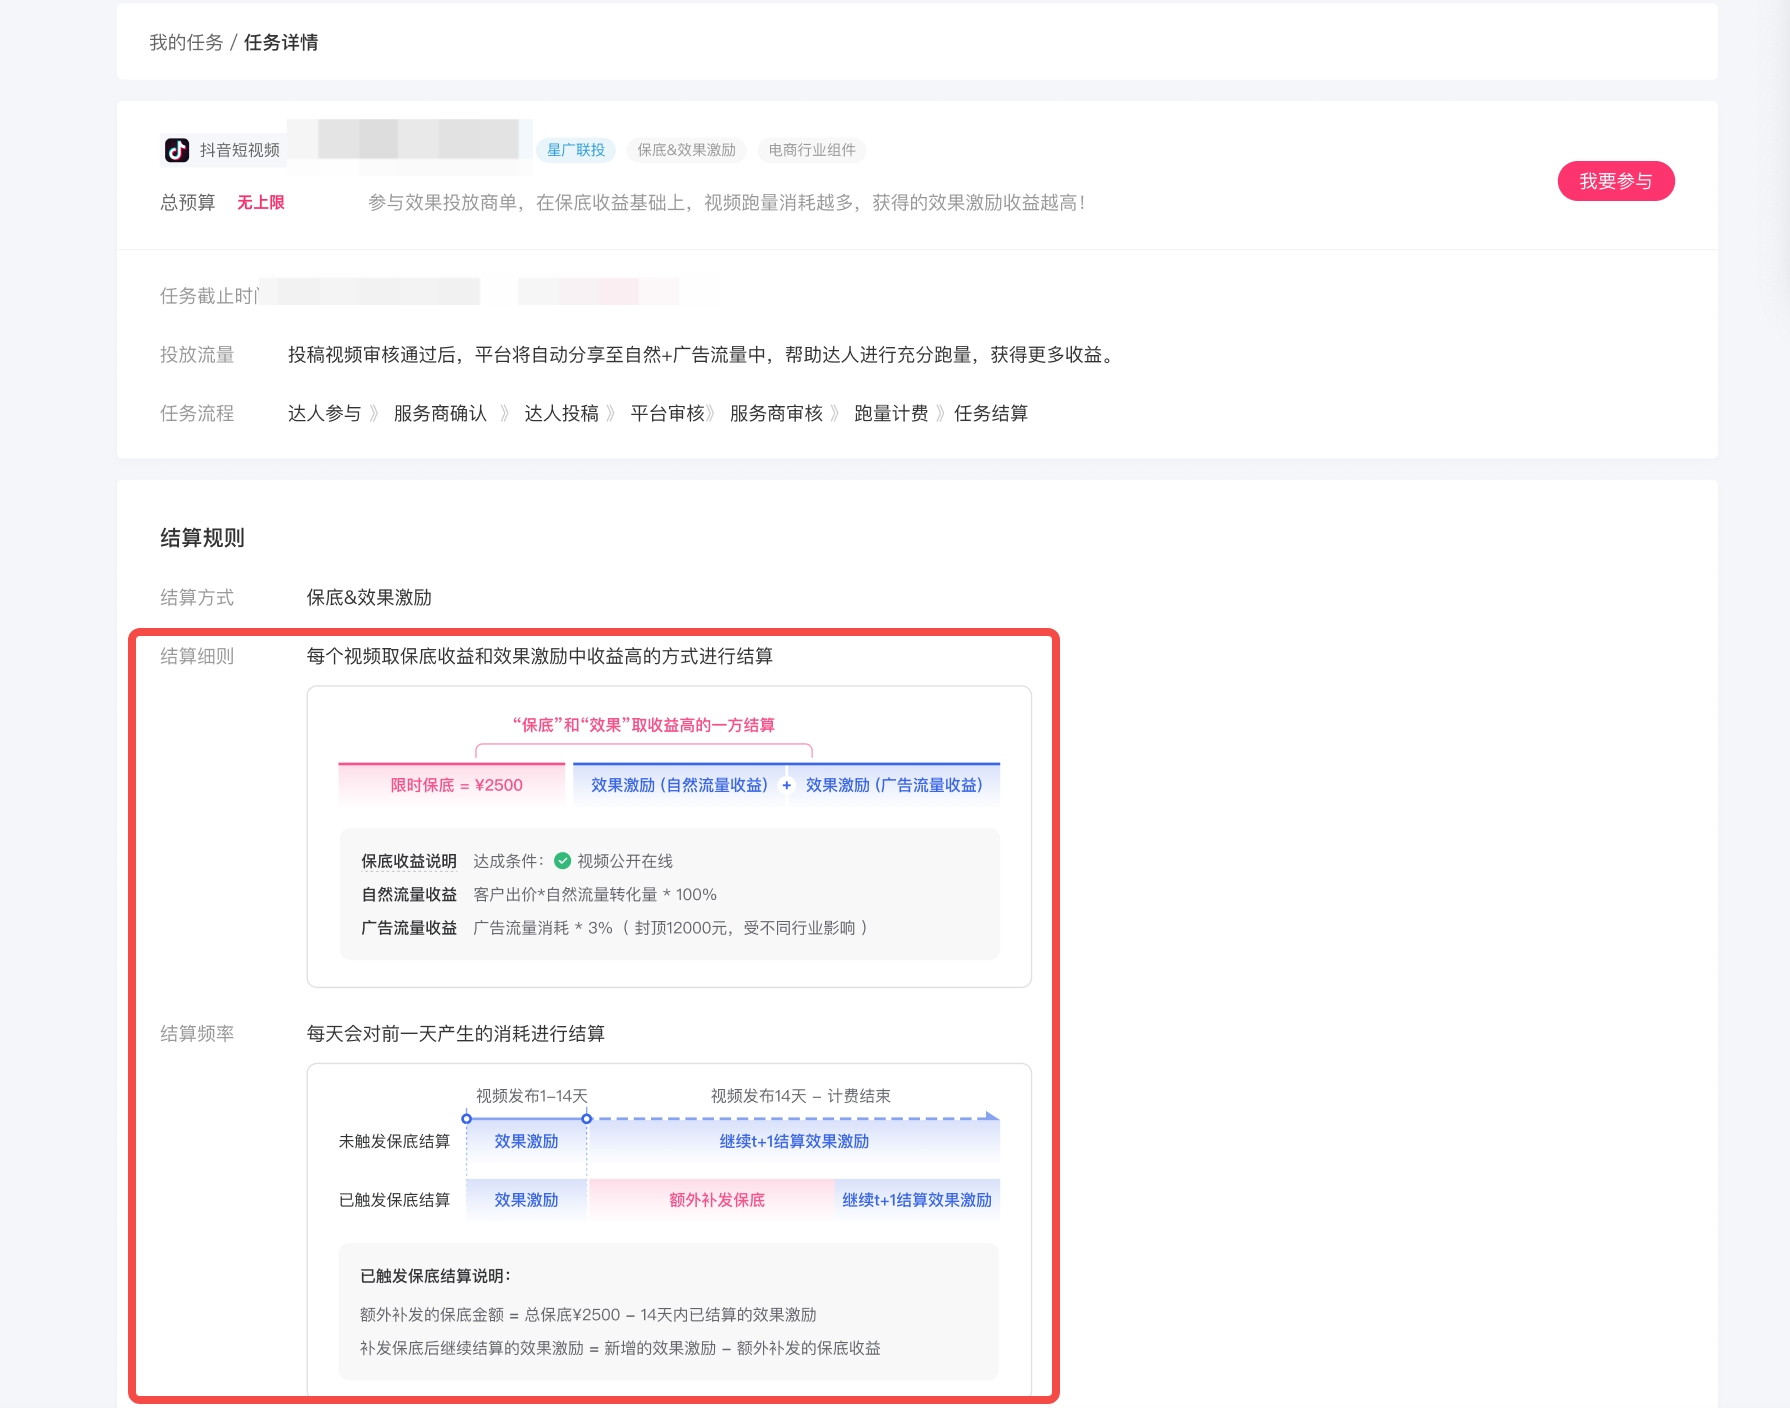Click the 效果激励 (自然流量收益) bar

(x=678, y=785)
